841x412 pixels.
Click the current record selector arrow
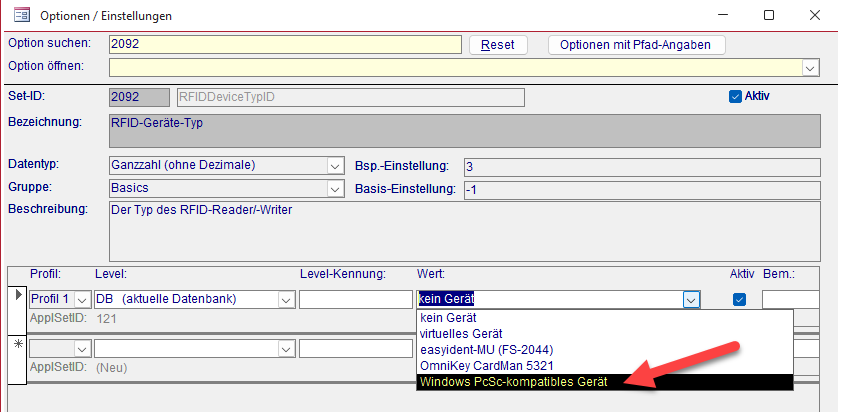(x=15, y=297)
